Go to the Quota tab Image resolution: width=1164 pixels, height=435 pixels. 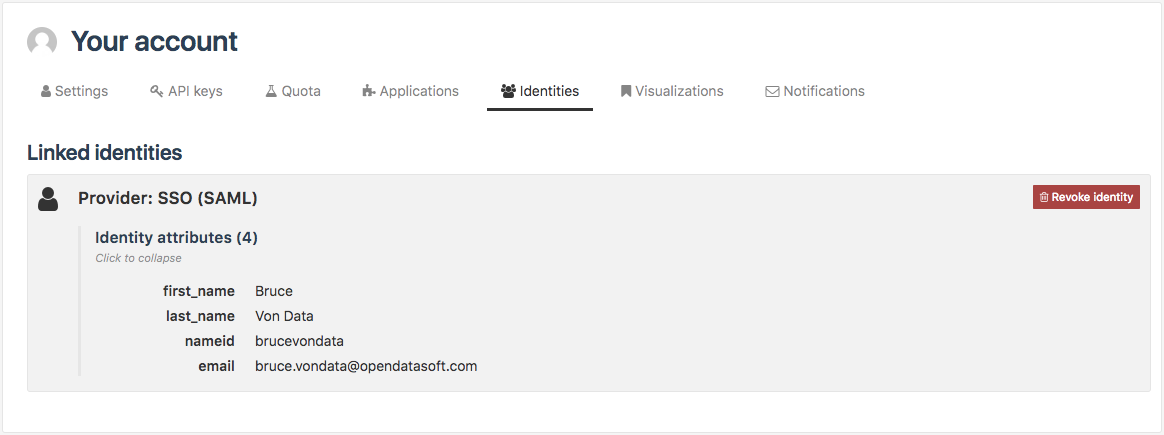click(x=301, y=91)
